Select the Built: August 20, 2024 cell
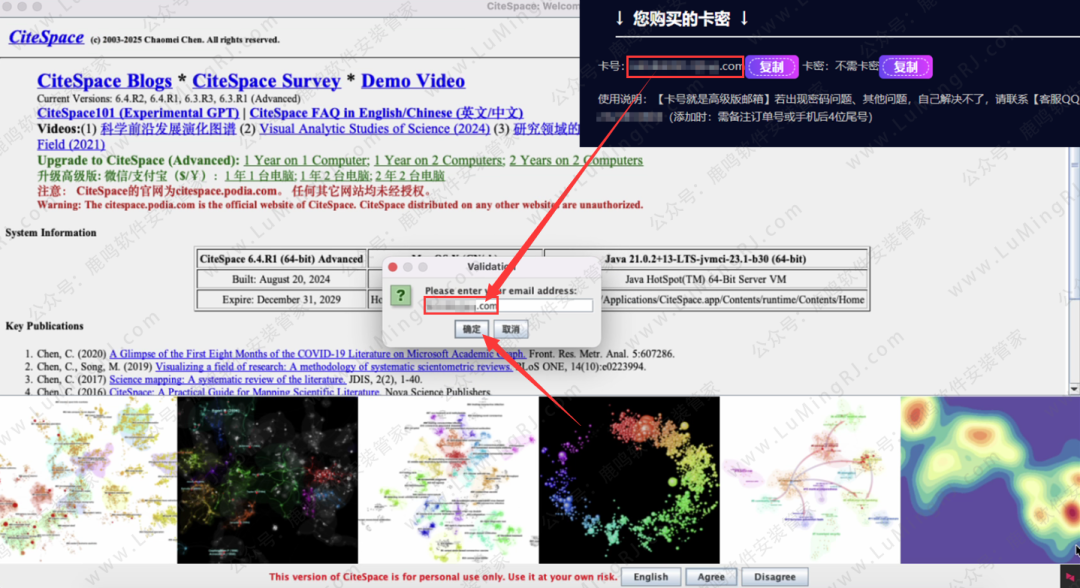 (x=281, y=280)
